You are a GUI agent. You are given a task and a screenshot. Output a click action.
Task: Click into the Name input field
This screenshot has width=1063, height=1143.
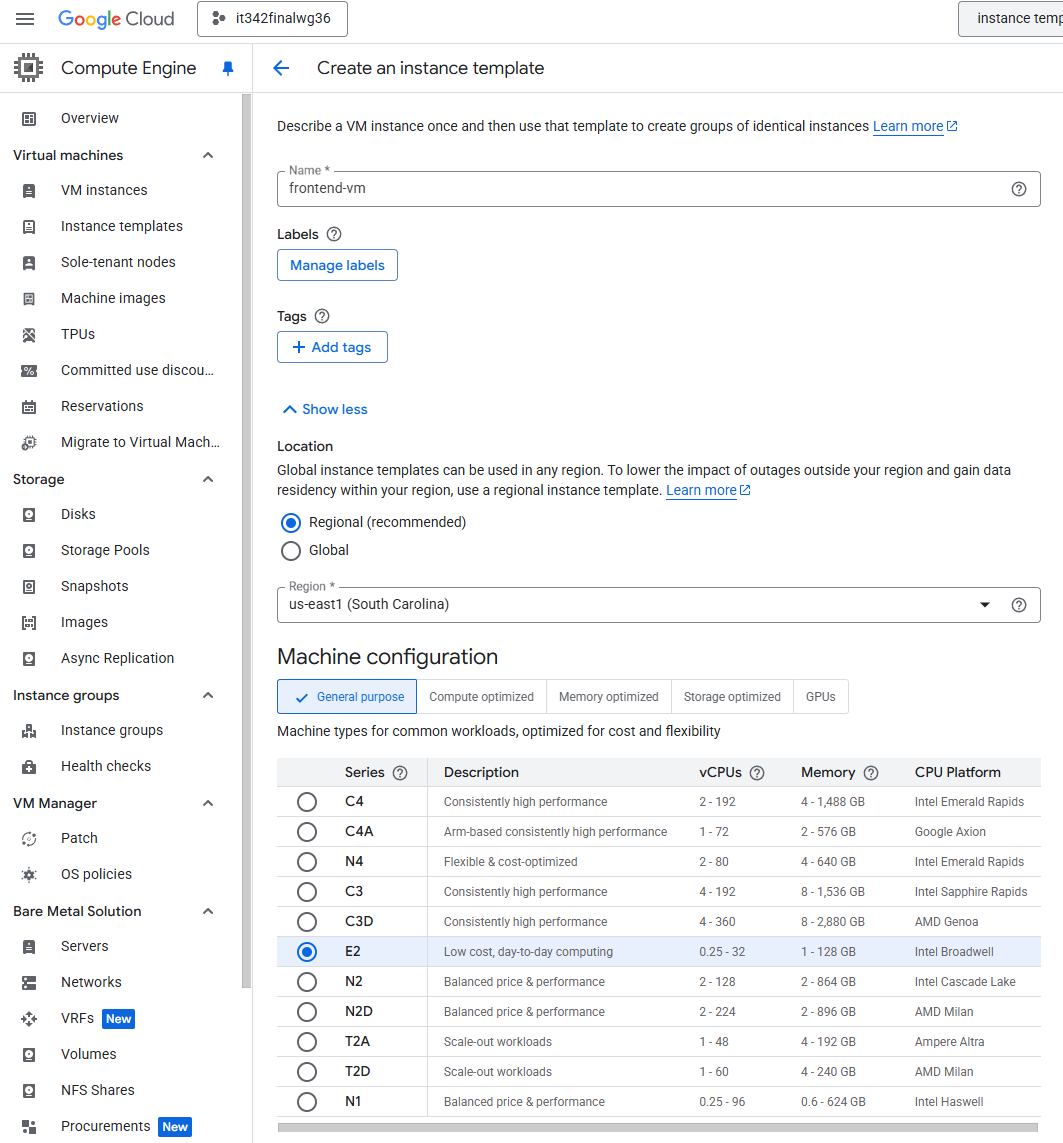640,189
